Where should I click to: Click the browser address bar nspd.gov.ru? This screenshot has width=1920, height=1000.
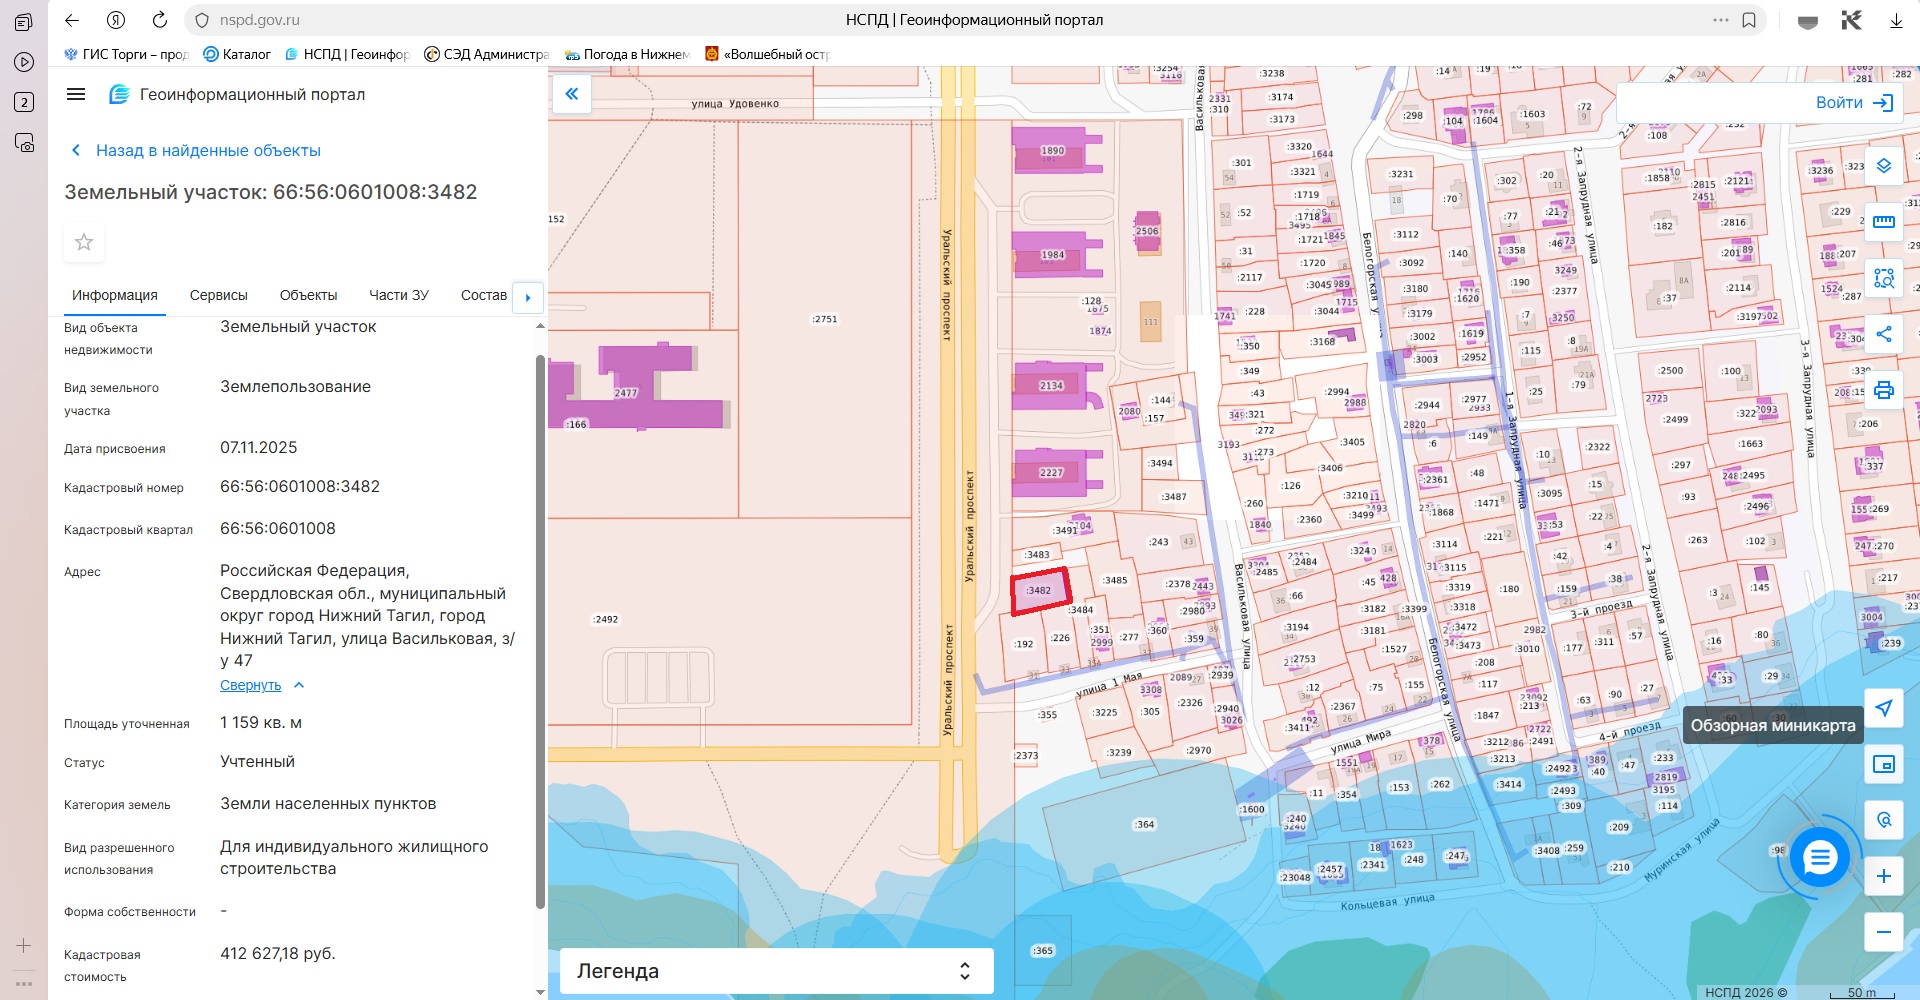click(260, 20)
